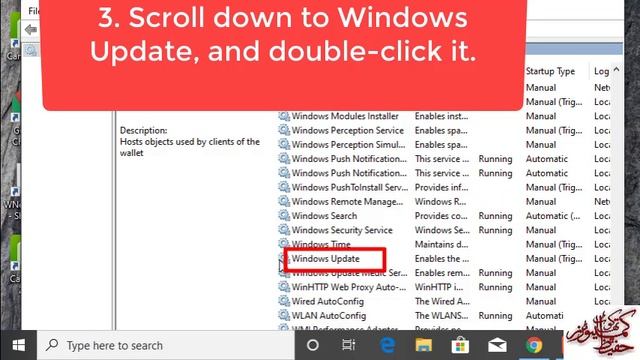Open File Explorer from the taskbar
This screenshot has height=360, width=640.
[423, 345]
